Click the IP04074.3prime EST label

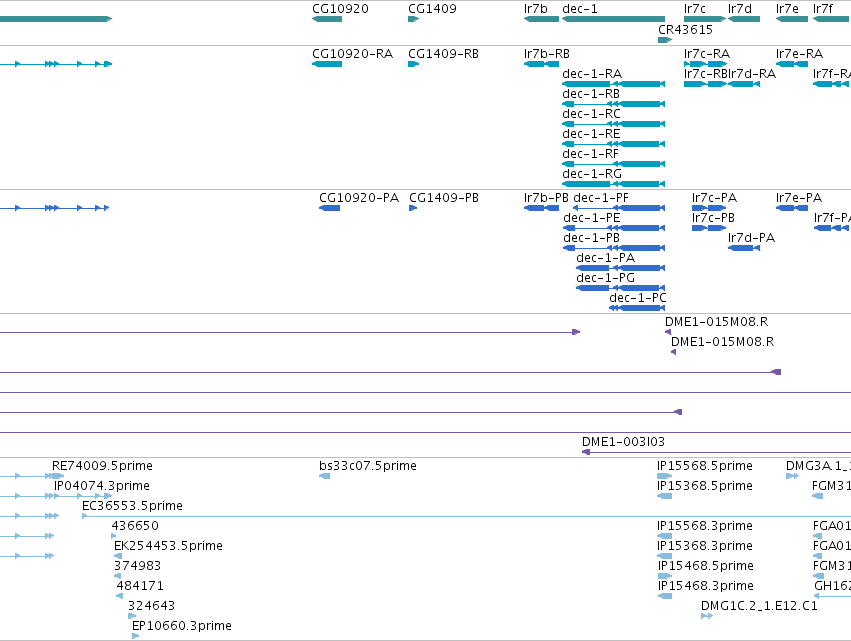tap(101, 486)
